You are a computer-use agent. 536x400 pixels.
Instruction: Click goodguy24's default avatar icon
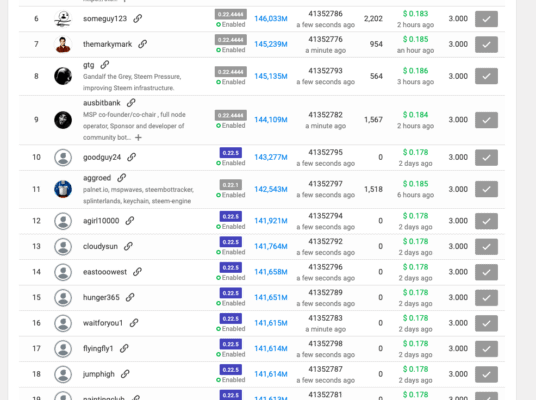pos(63,157)
